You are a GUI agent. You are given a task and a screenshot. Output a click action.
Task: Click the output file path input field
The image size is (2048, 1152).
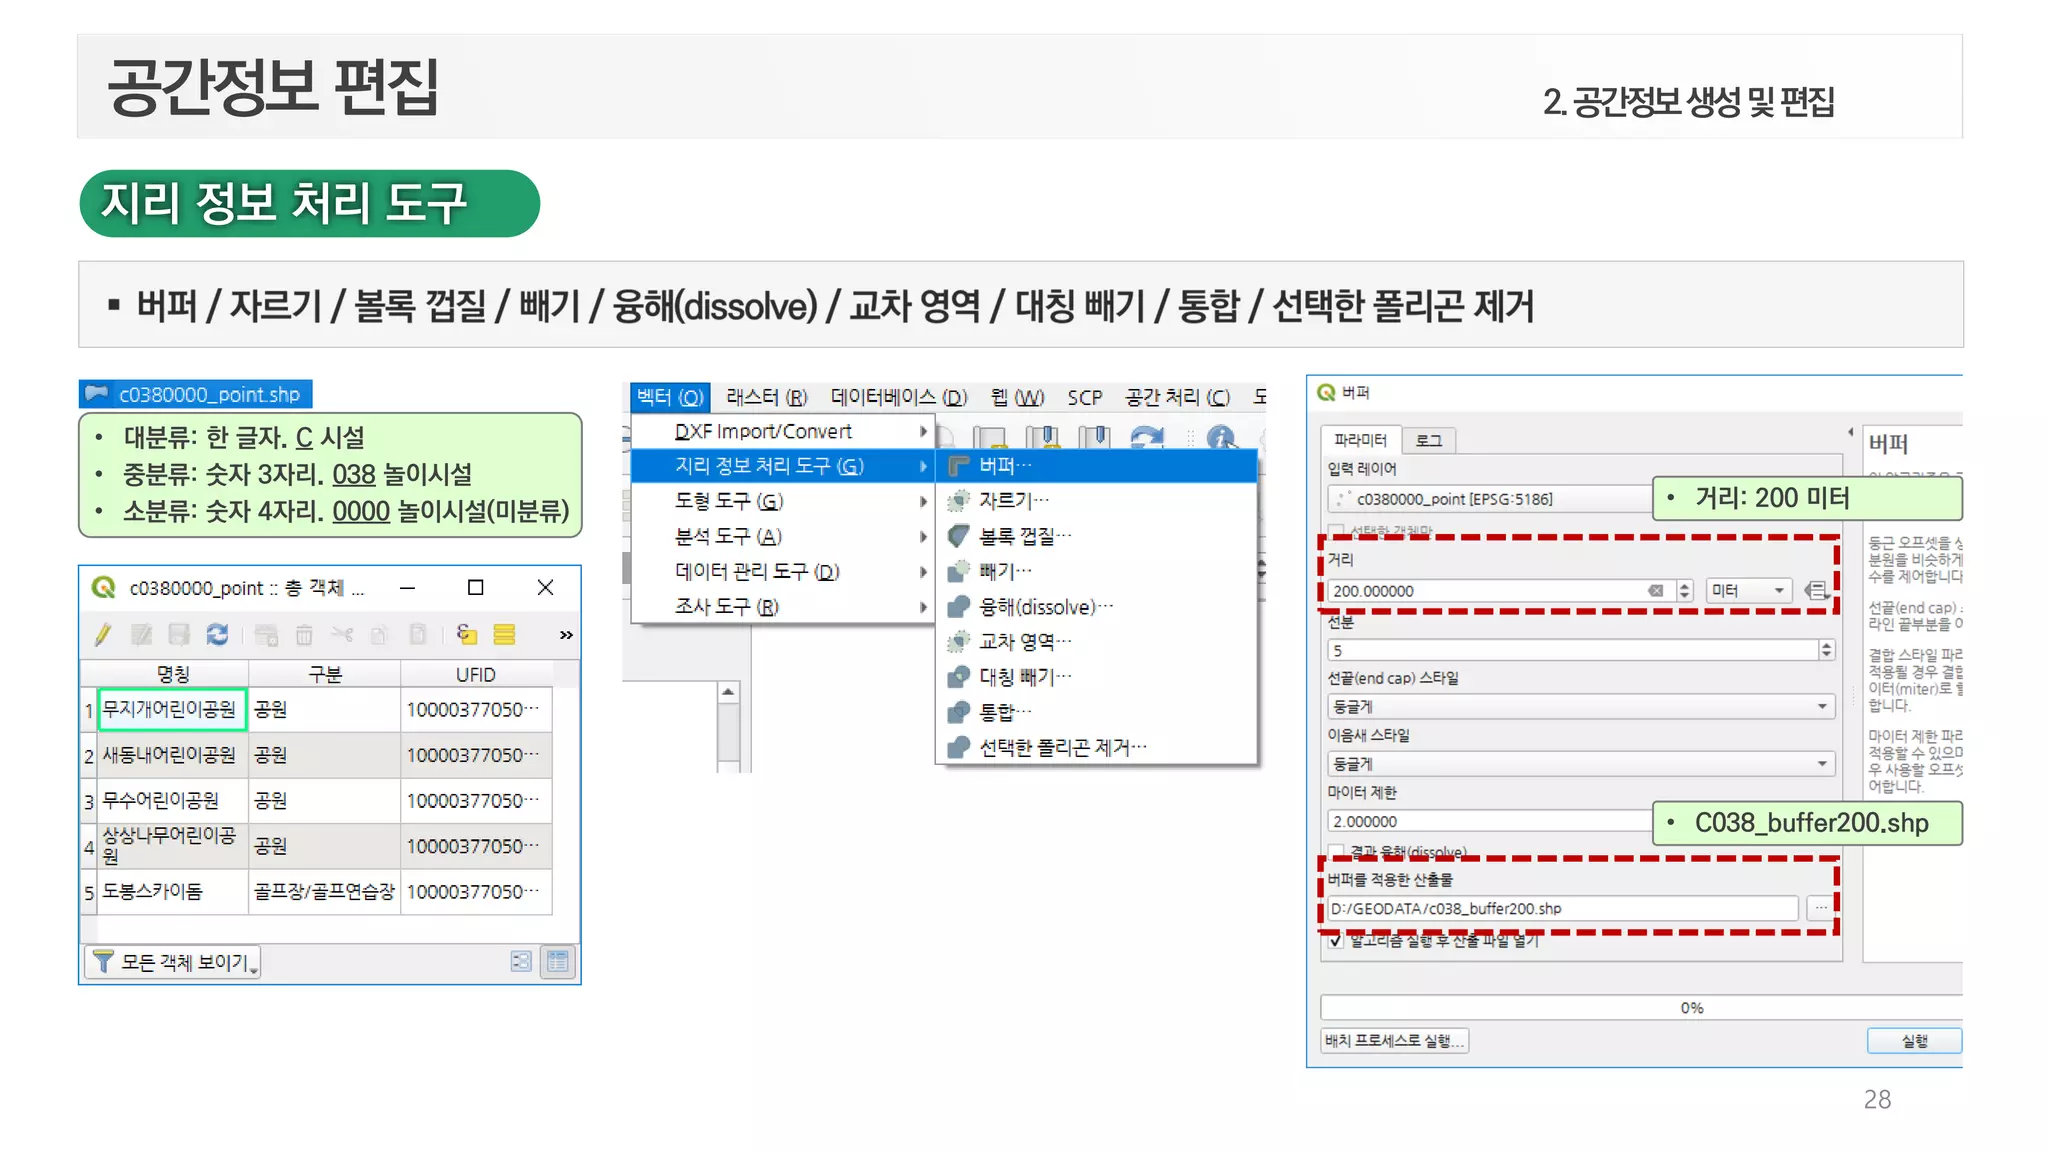coord(1560,908)
